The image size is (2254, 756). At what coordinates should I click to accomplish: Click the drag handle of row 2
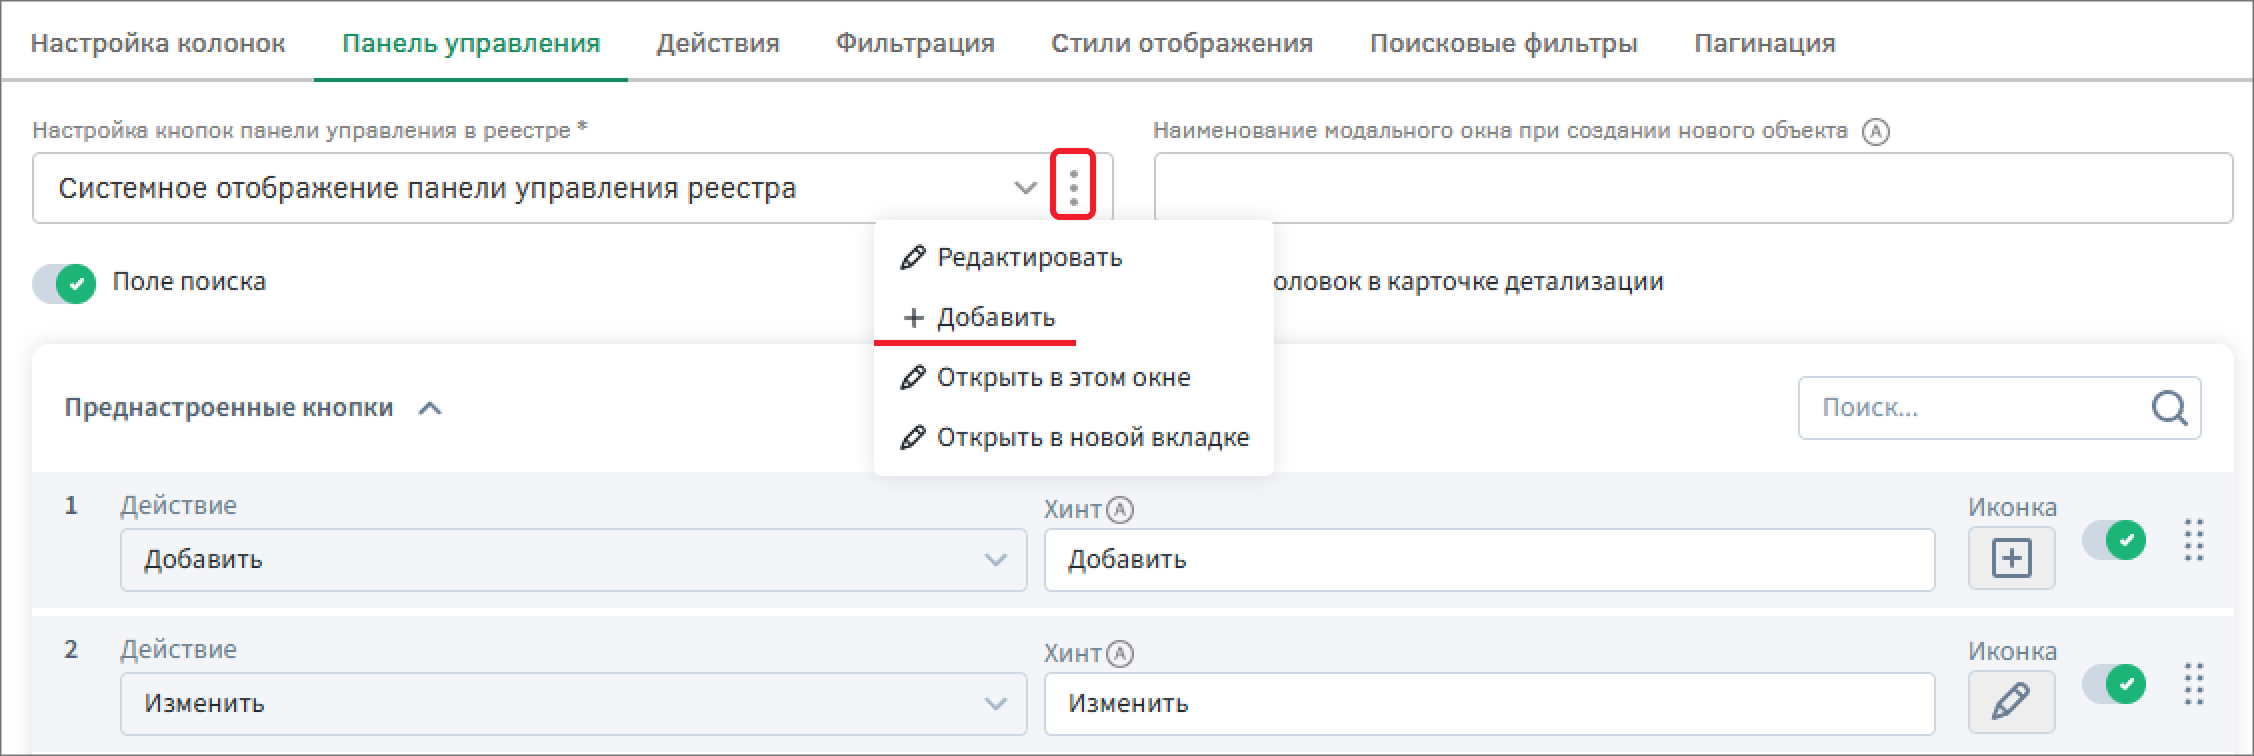tap(2194, 685)
